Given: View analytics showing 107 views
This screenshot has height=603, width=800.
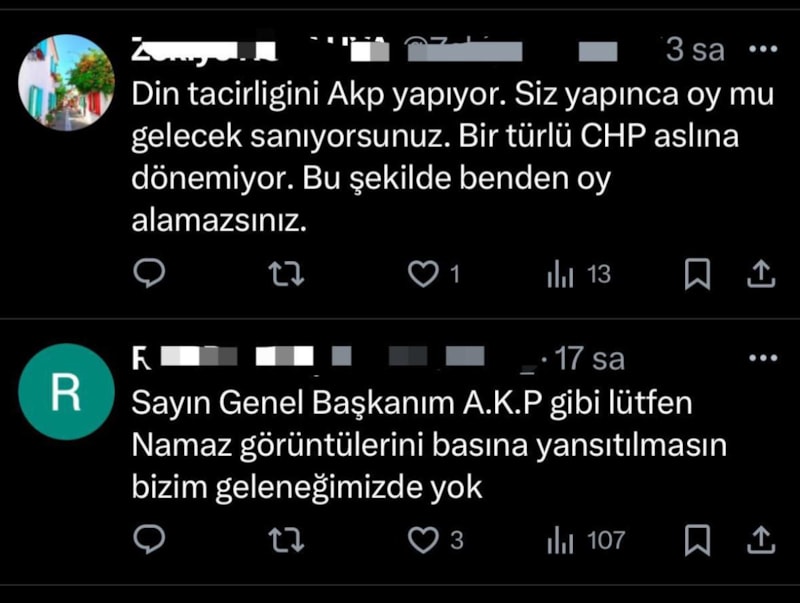Looking at the screenshot, I should tap(586, 540).
